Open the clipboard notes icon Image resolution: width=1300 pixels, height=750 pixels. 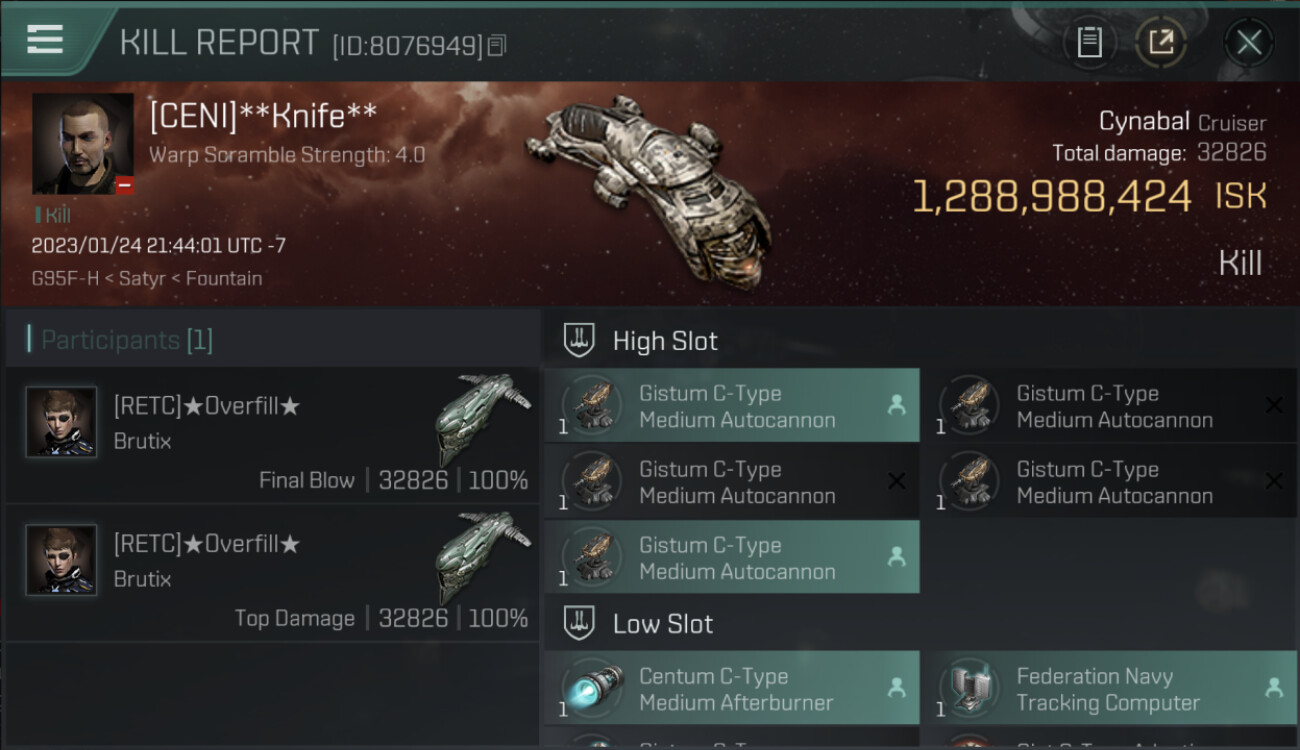click(x=1089, y=42)
